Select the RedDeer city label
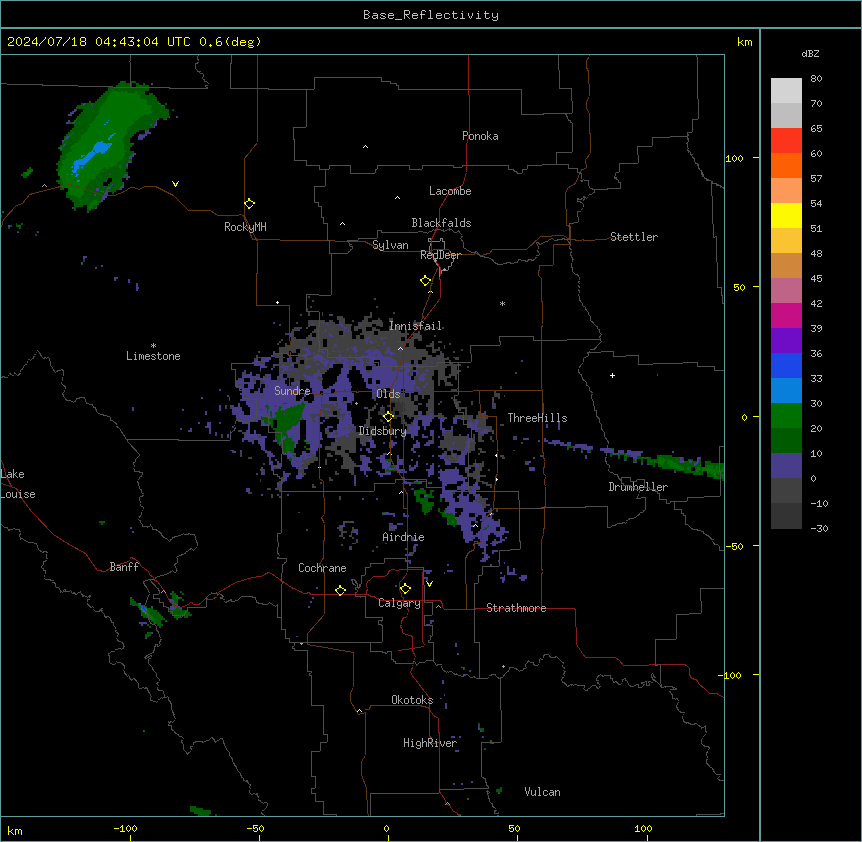Image resolution: width=862 pixels, height=842 pixels. 440,255
